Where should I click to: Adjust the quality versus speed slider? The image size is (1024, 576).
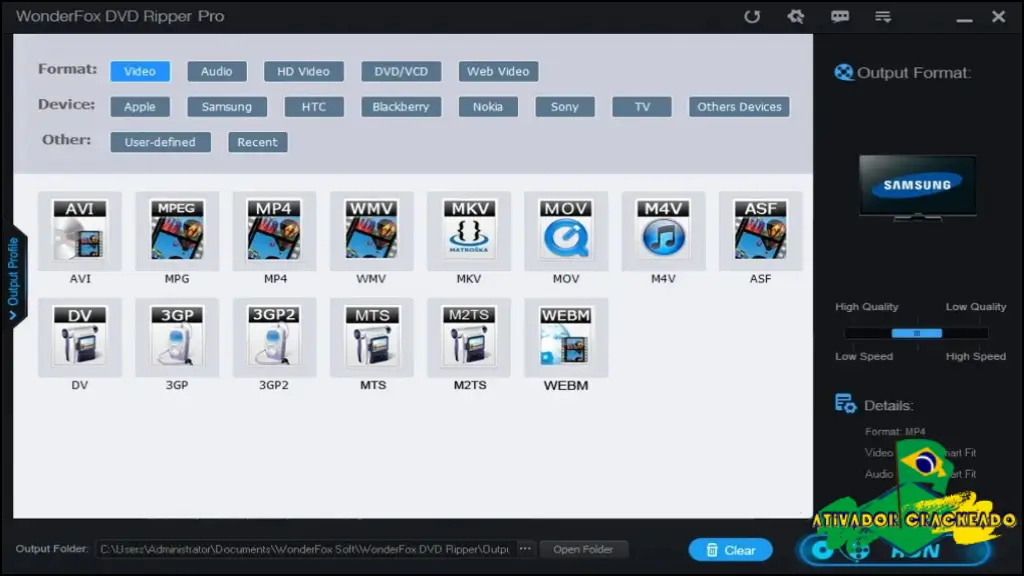click(x=917, y=333)
